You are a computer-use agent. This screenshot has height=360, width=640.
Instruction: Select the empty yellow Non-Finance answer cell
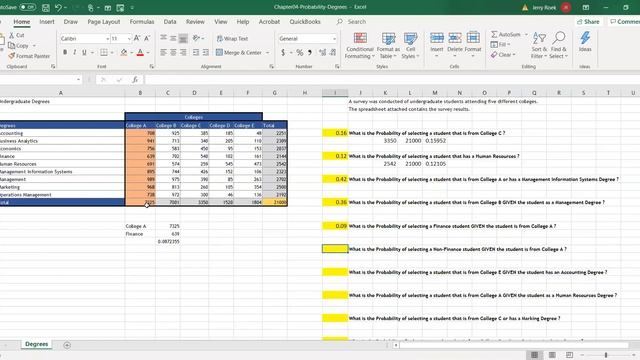pyautogui.click(x=335, y=249)
